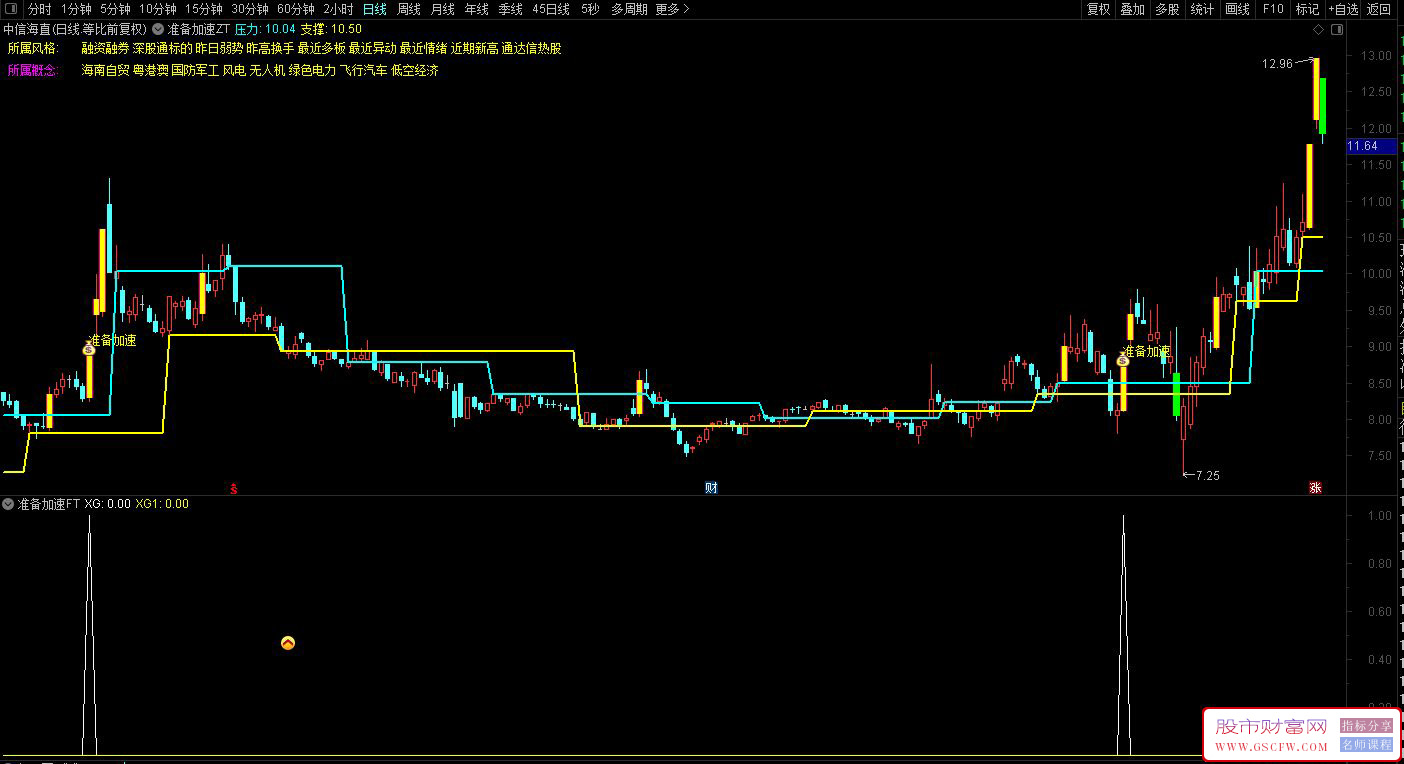Select the 45日线 period
Image resolution: width=1404 pixels, height=764 pixels.
tap(551, 9)
